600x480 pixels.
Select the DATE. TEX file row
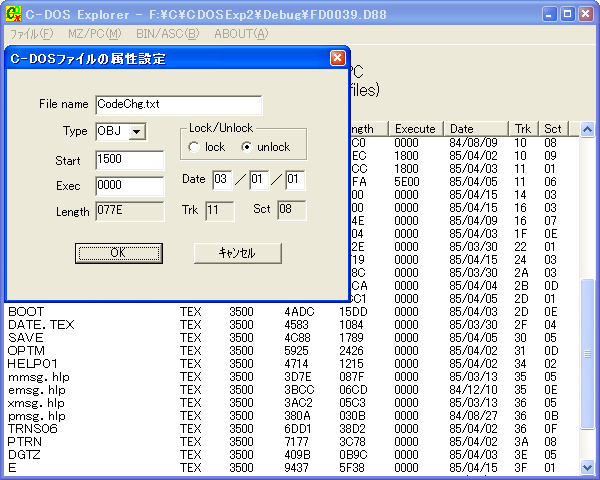pyautogui.click(x=292, y=325)
